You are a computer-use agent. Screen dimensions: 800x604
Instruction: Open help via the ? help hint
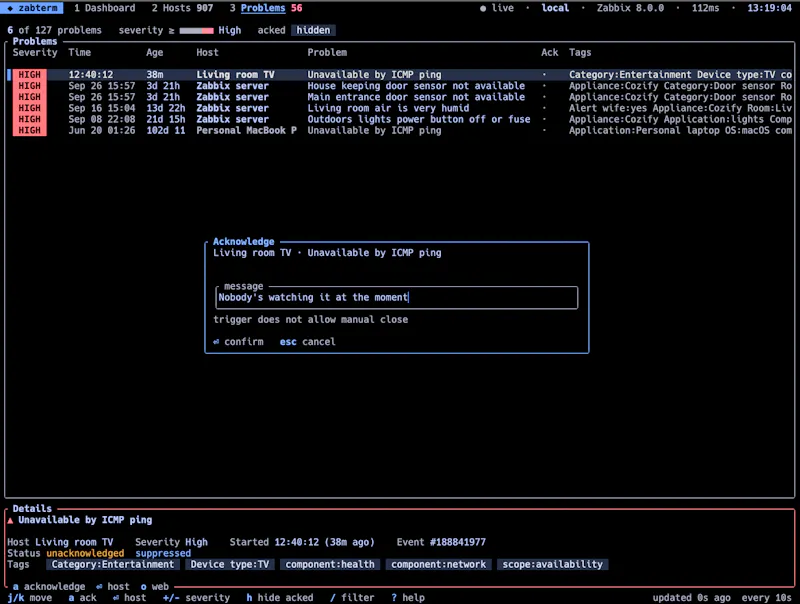point(408,598)
